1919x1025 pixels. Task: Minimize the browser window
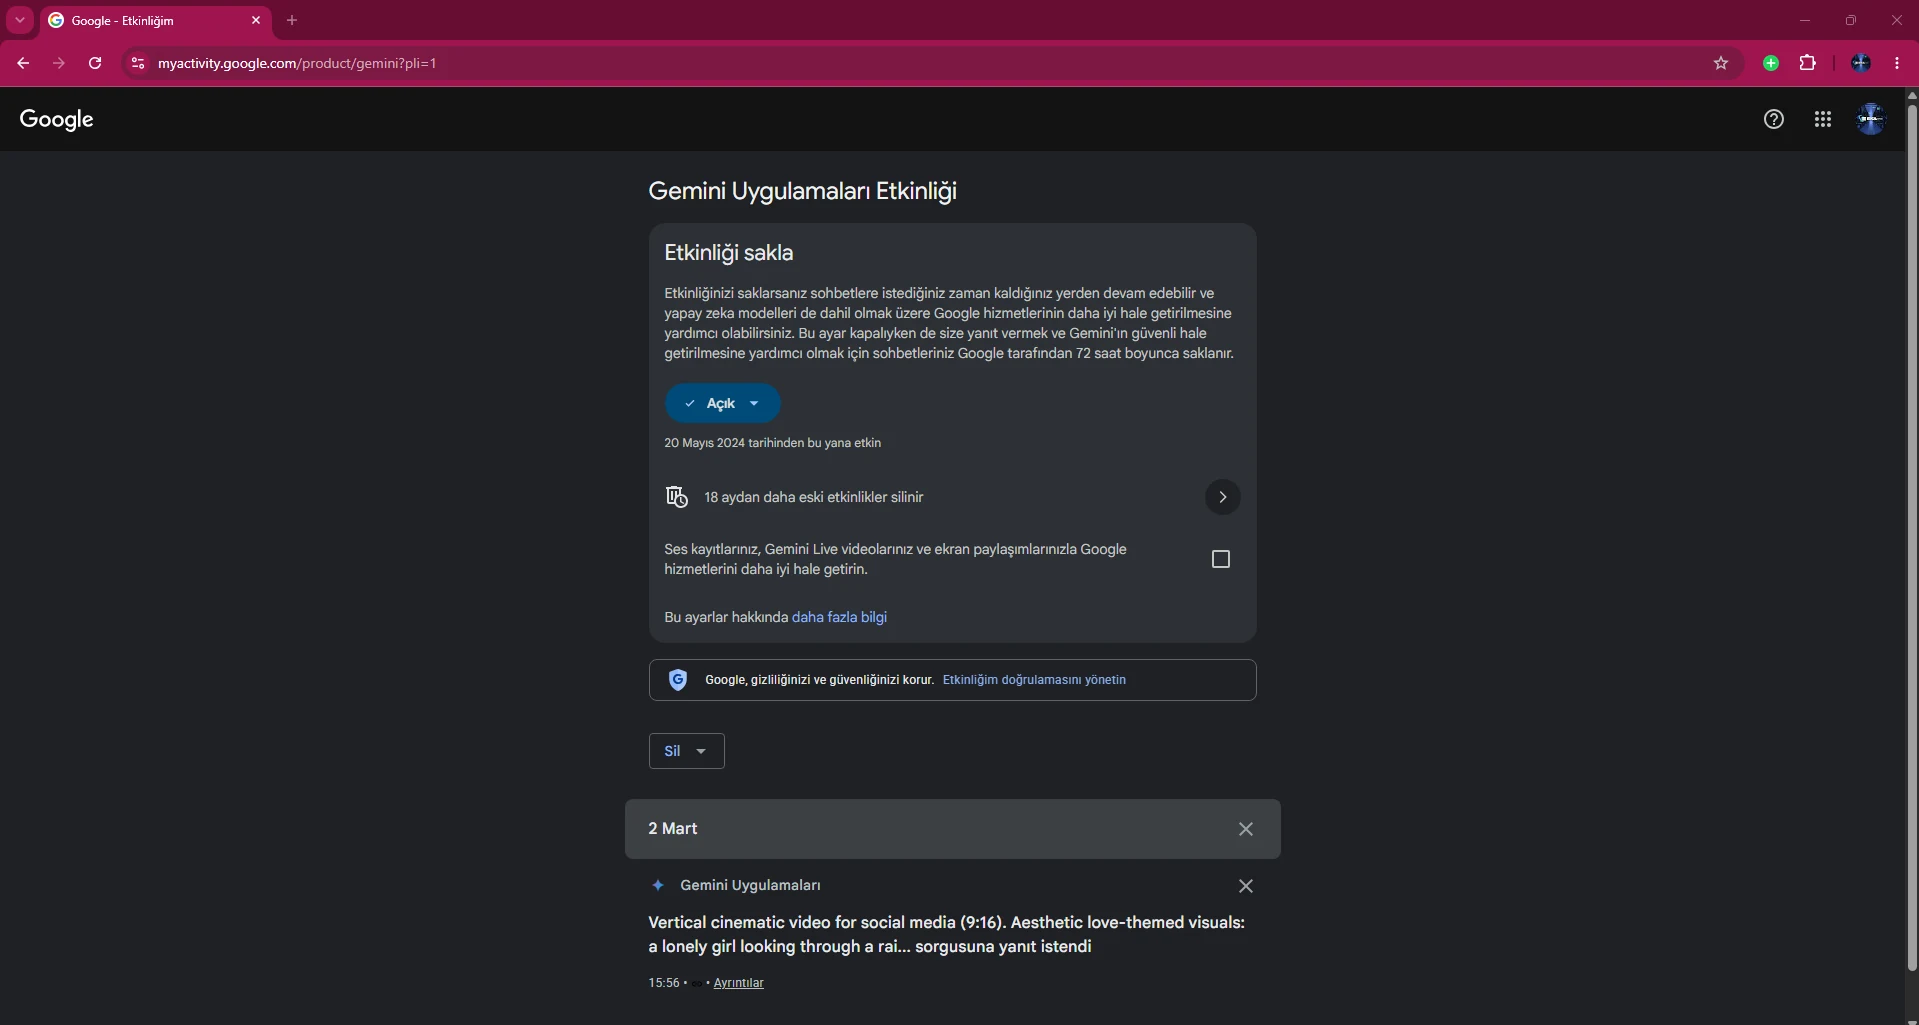point(1805,20)
